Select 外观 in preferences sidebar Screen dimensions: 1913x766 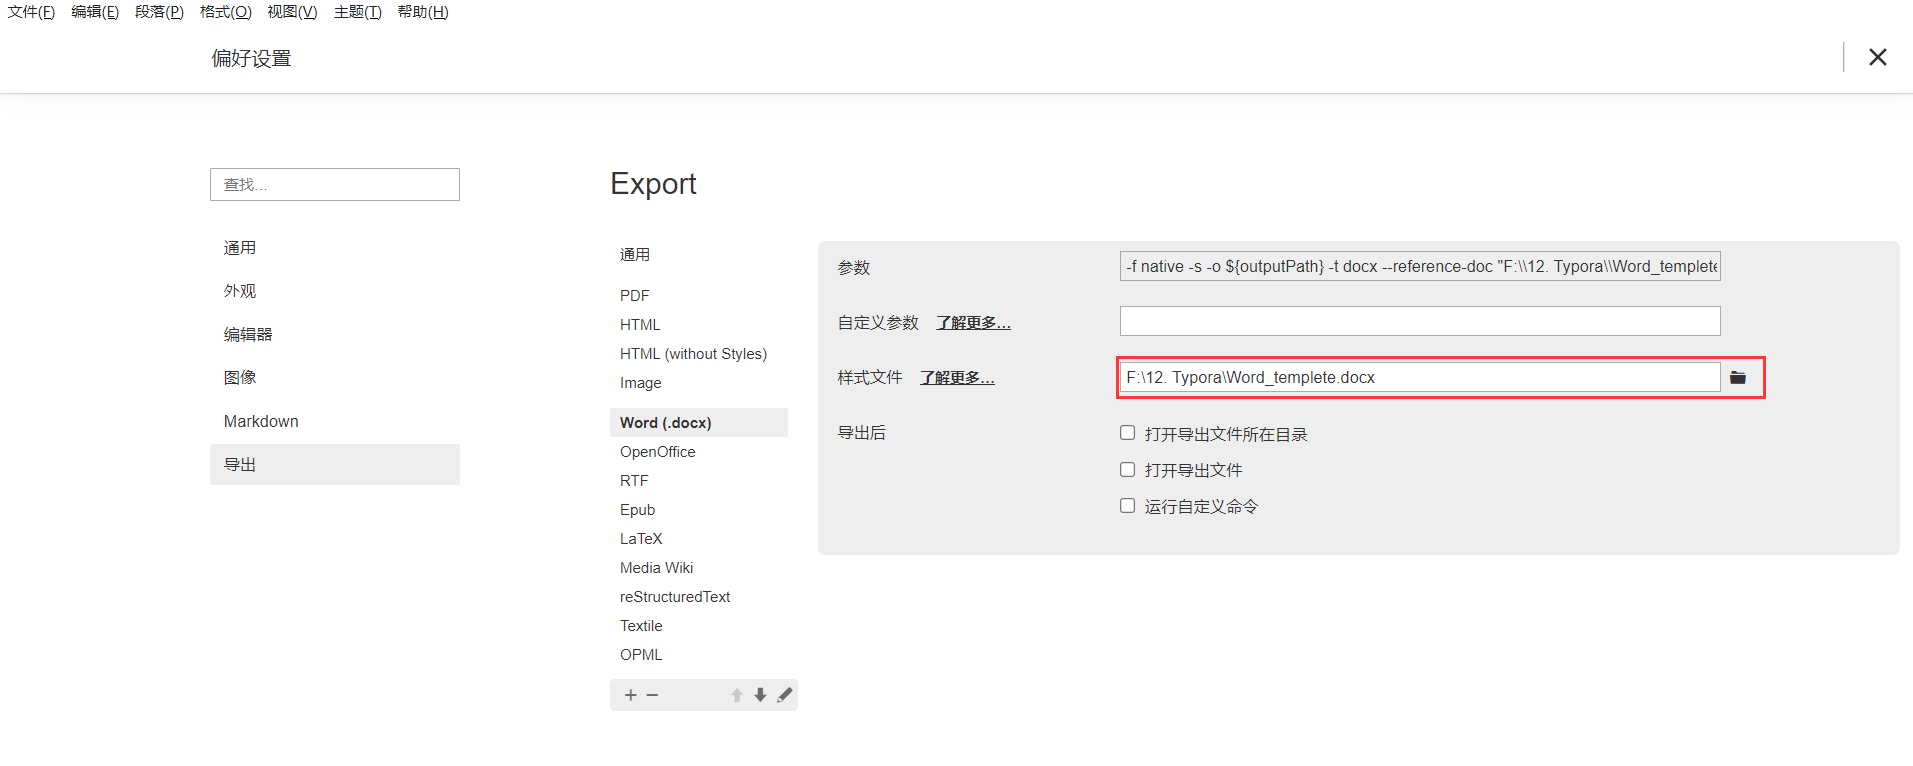point(335,291)
